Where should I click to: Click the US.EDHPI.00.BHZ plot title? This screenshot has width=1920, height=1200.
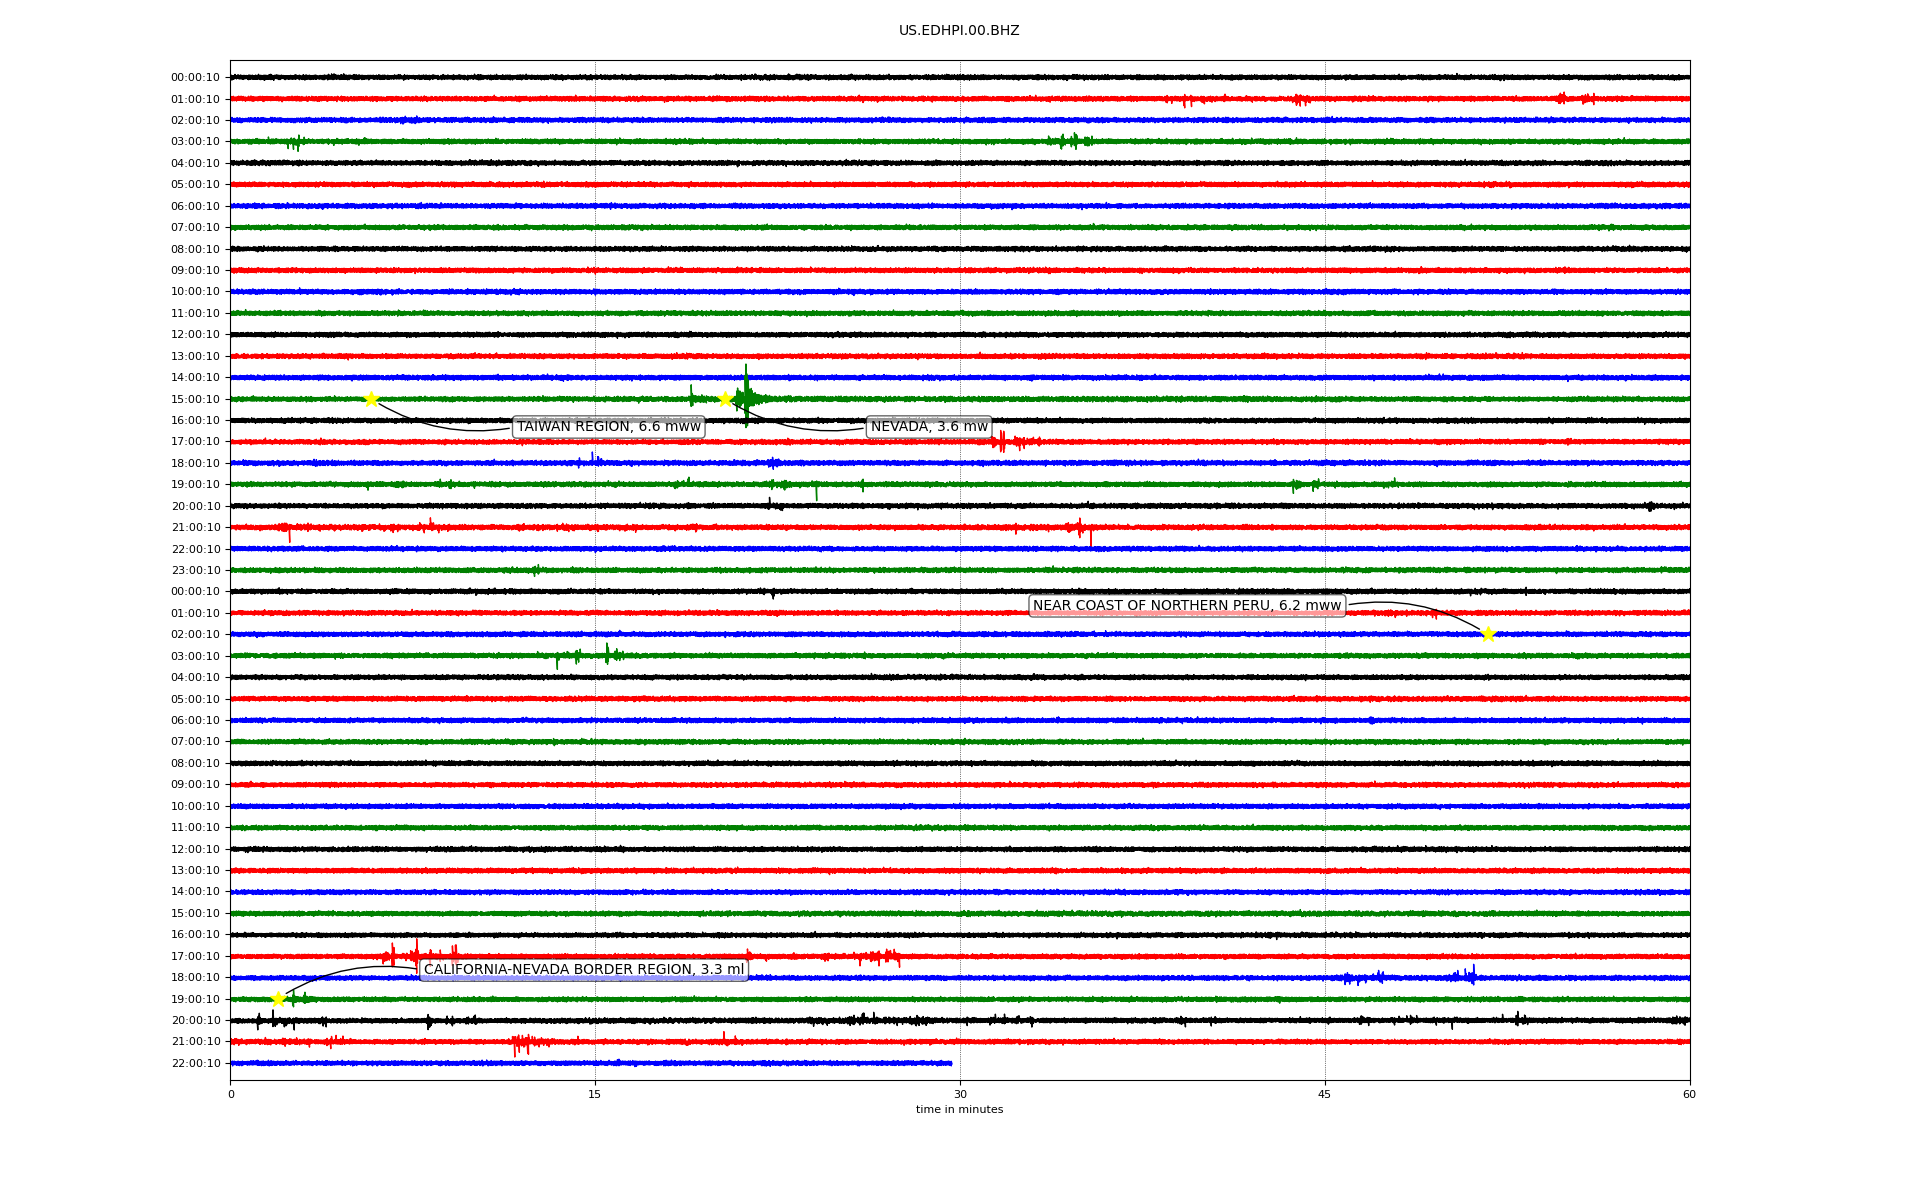pos(959,31)
